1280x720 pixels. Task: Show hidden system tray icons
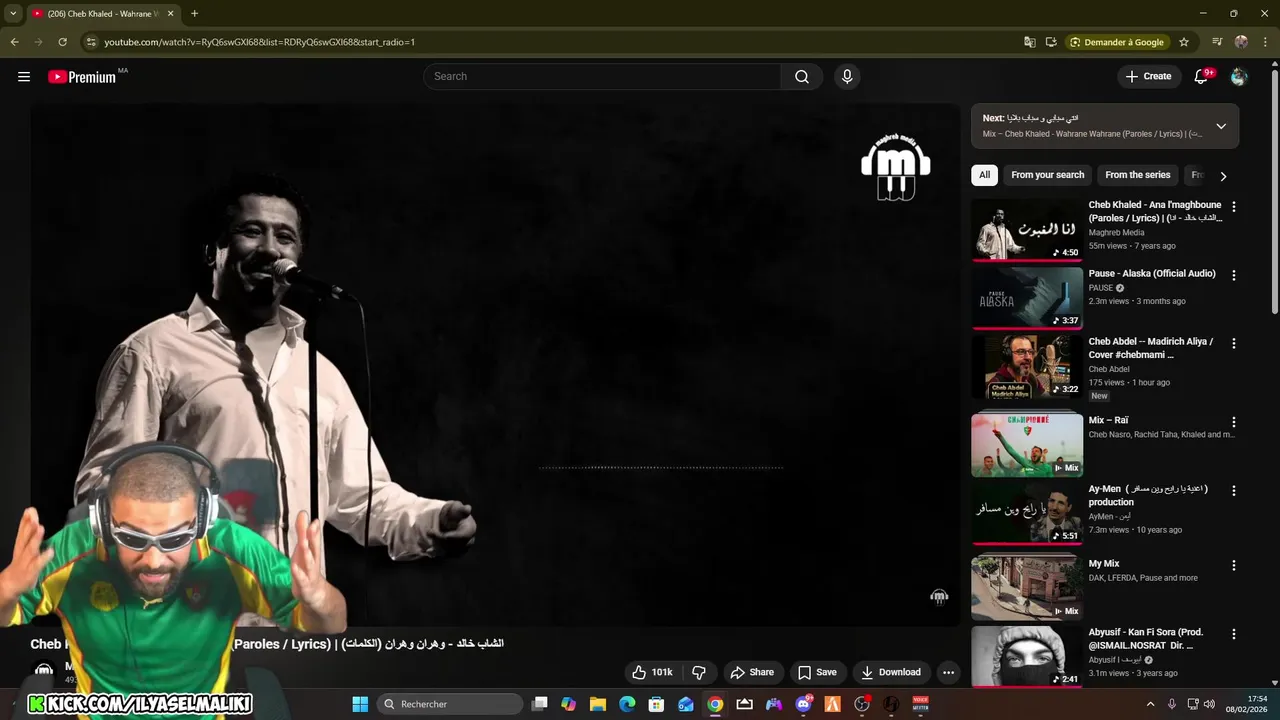pyautogui.click(x=1149, y=704)
